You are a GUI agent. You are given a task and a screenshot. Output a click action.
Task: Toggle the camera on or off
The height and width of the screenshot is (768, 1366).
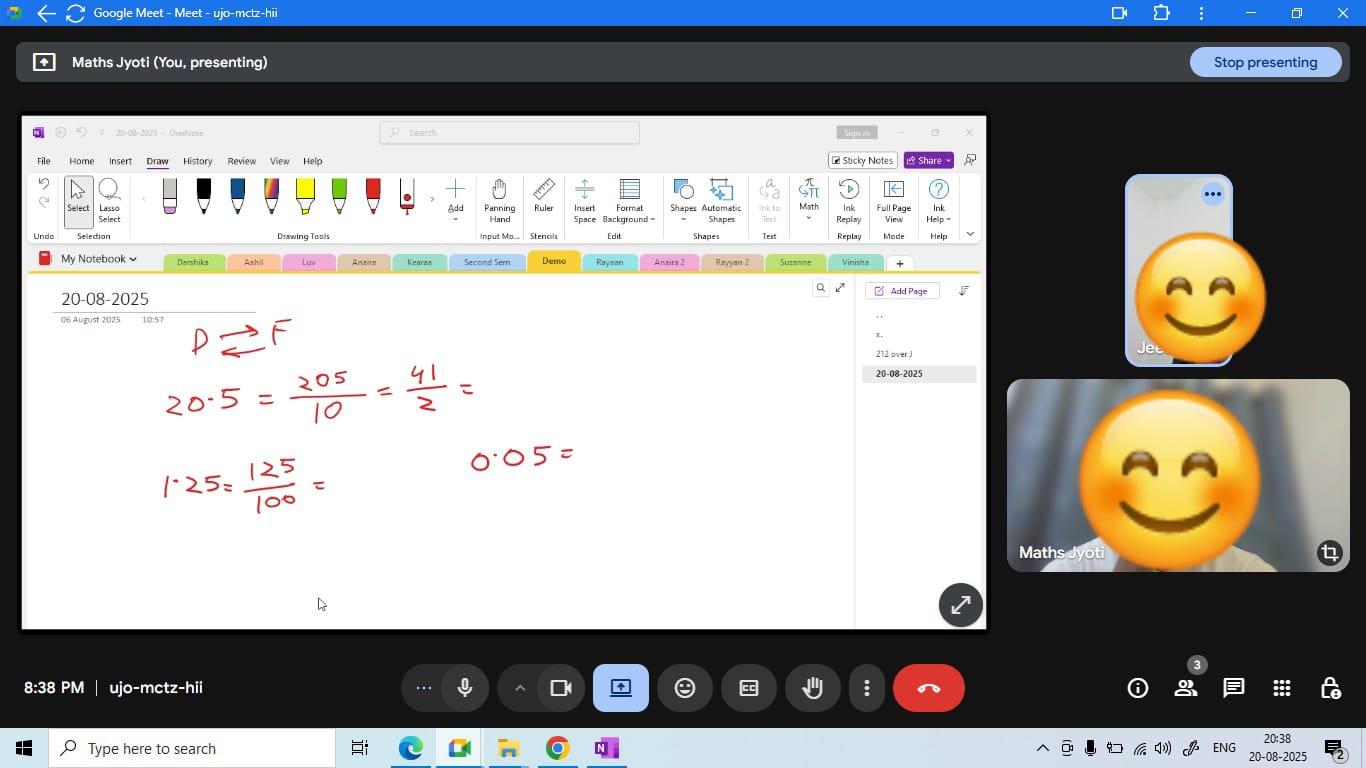click(x=561, y=688)
